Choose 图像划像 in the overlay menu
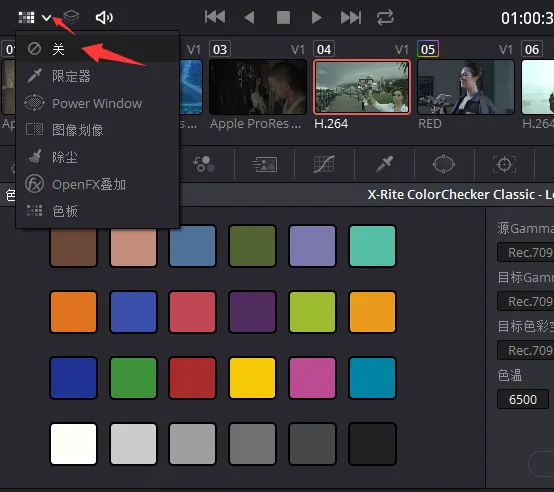Image resolution: width=554 pixels, height=492 pixels. coord(98,130)
